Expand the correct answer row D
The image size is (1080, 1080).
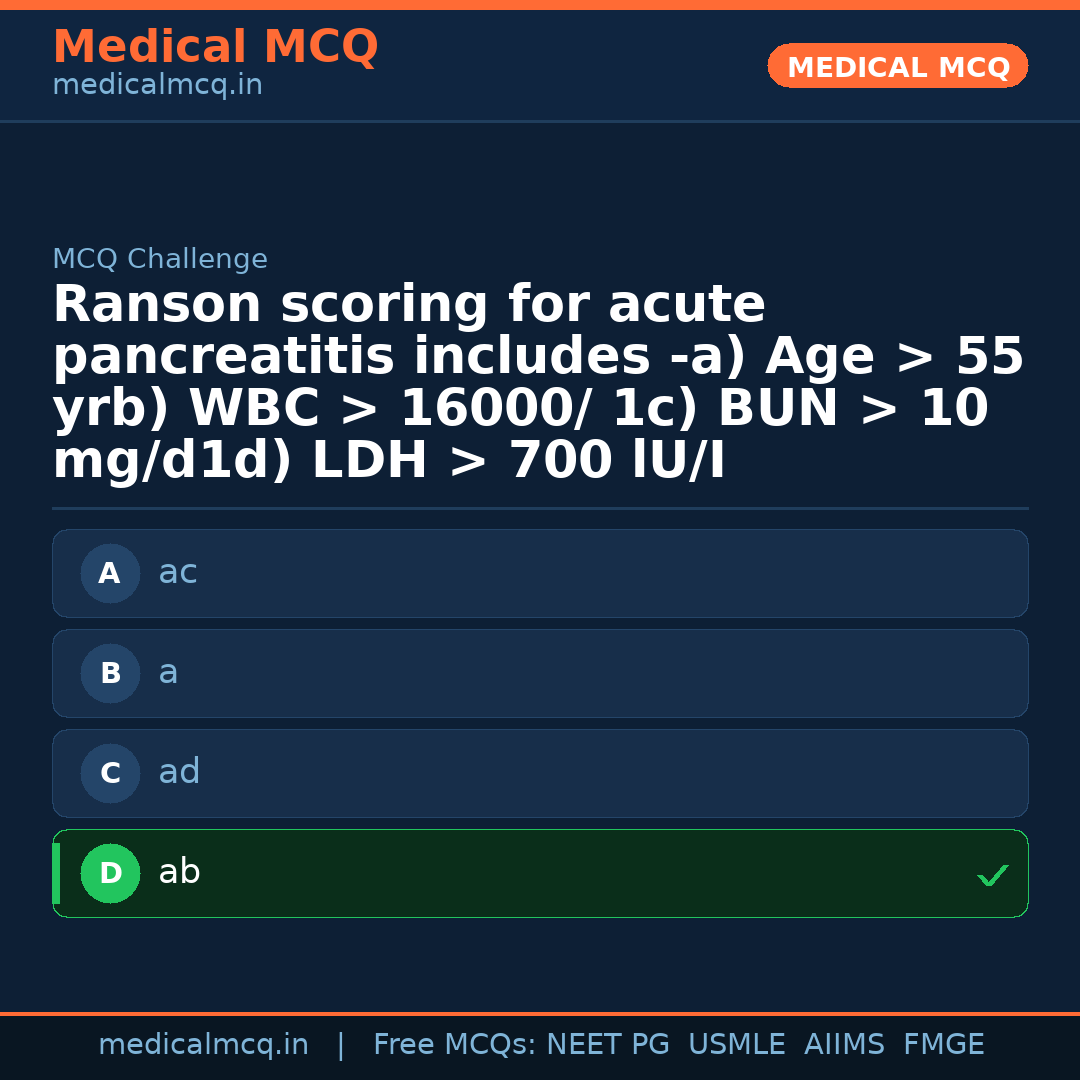coord(540,873)
